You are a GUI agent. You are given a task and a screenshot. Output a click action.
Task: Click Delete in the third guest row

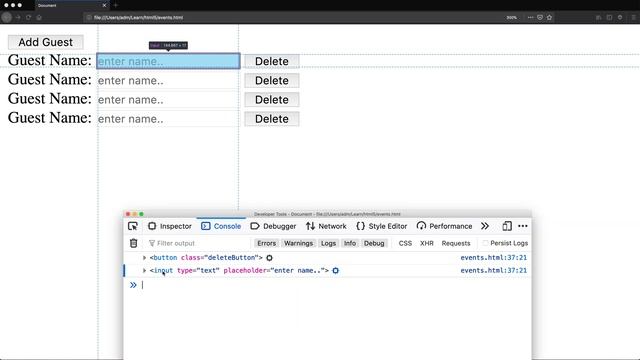[x=272, y=100]
